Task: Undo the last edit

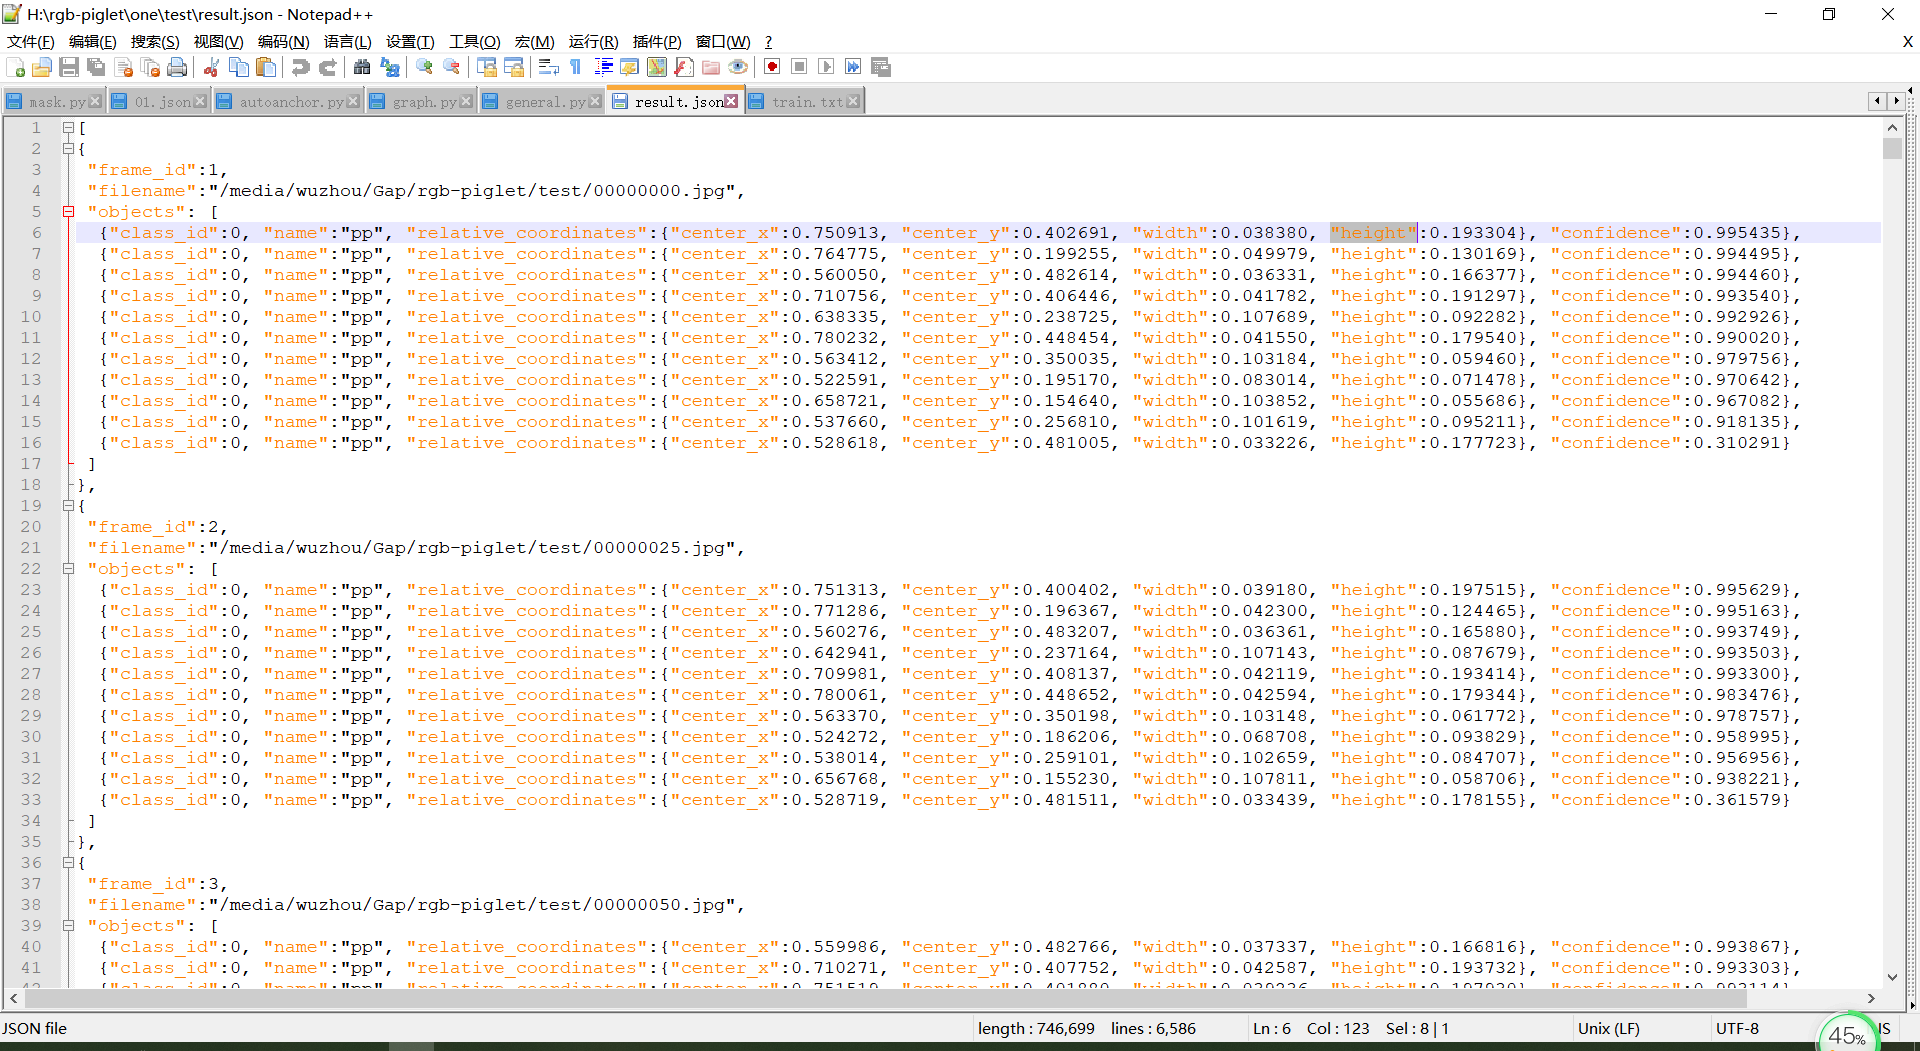Action: (299, 67)
